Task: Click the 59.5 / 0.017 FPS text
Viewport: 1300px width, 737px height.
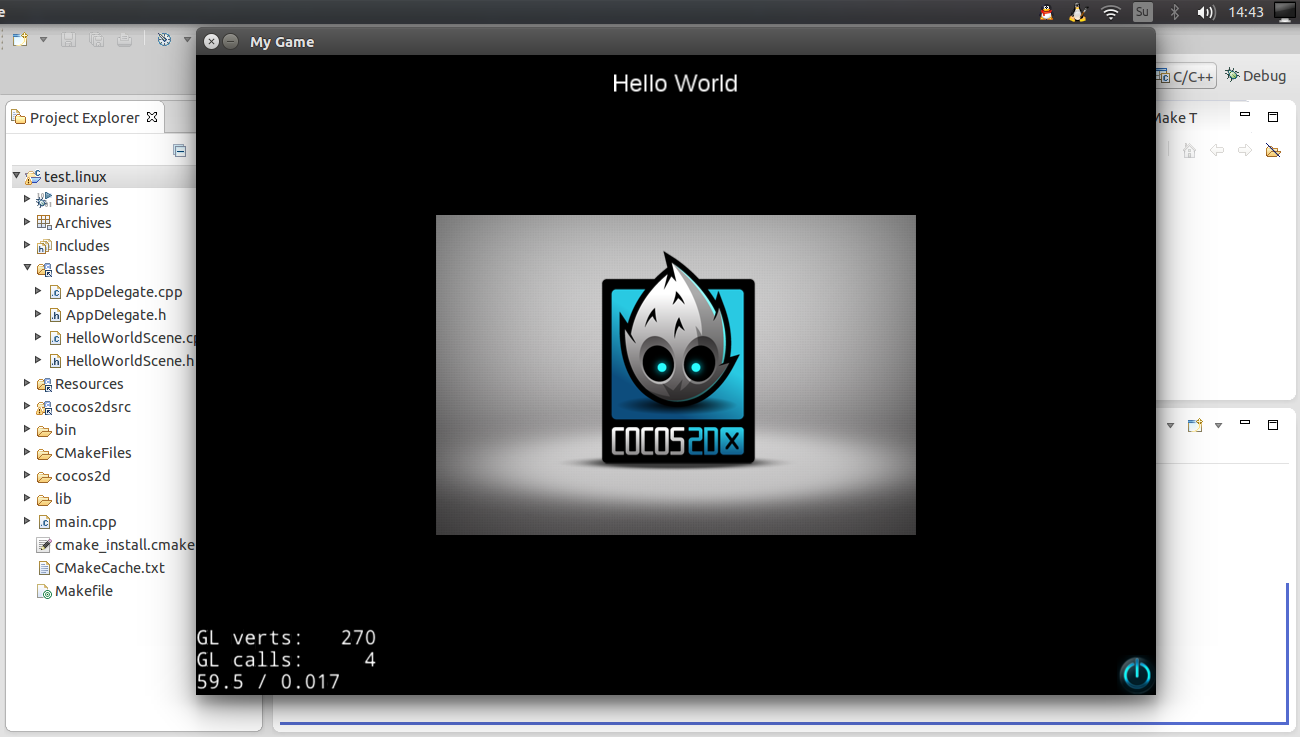Action: click(x=268, y=682)
